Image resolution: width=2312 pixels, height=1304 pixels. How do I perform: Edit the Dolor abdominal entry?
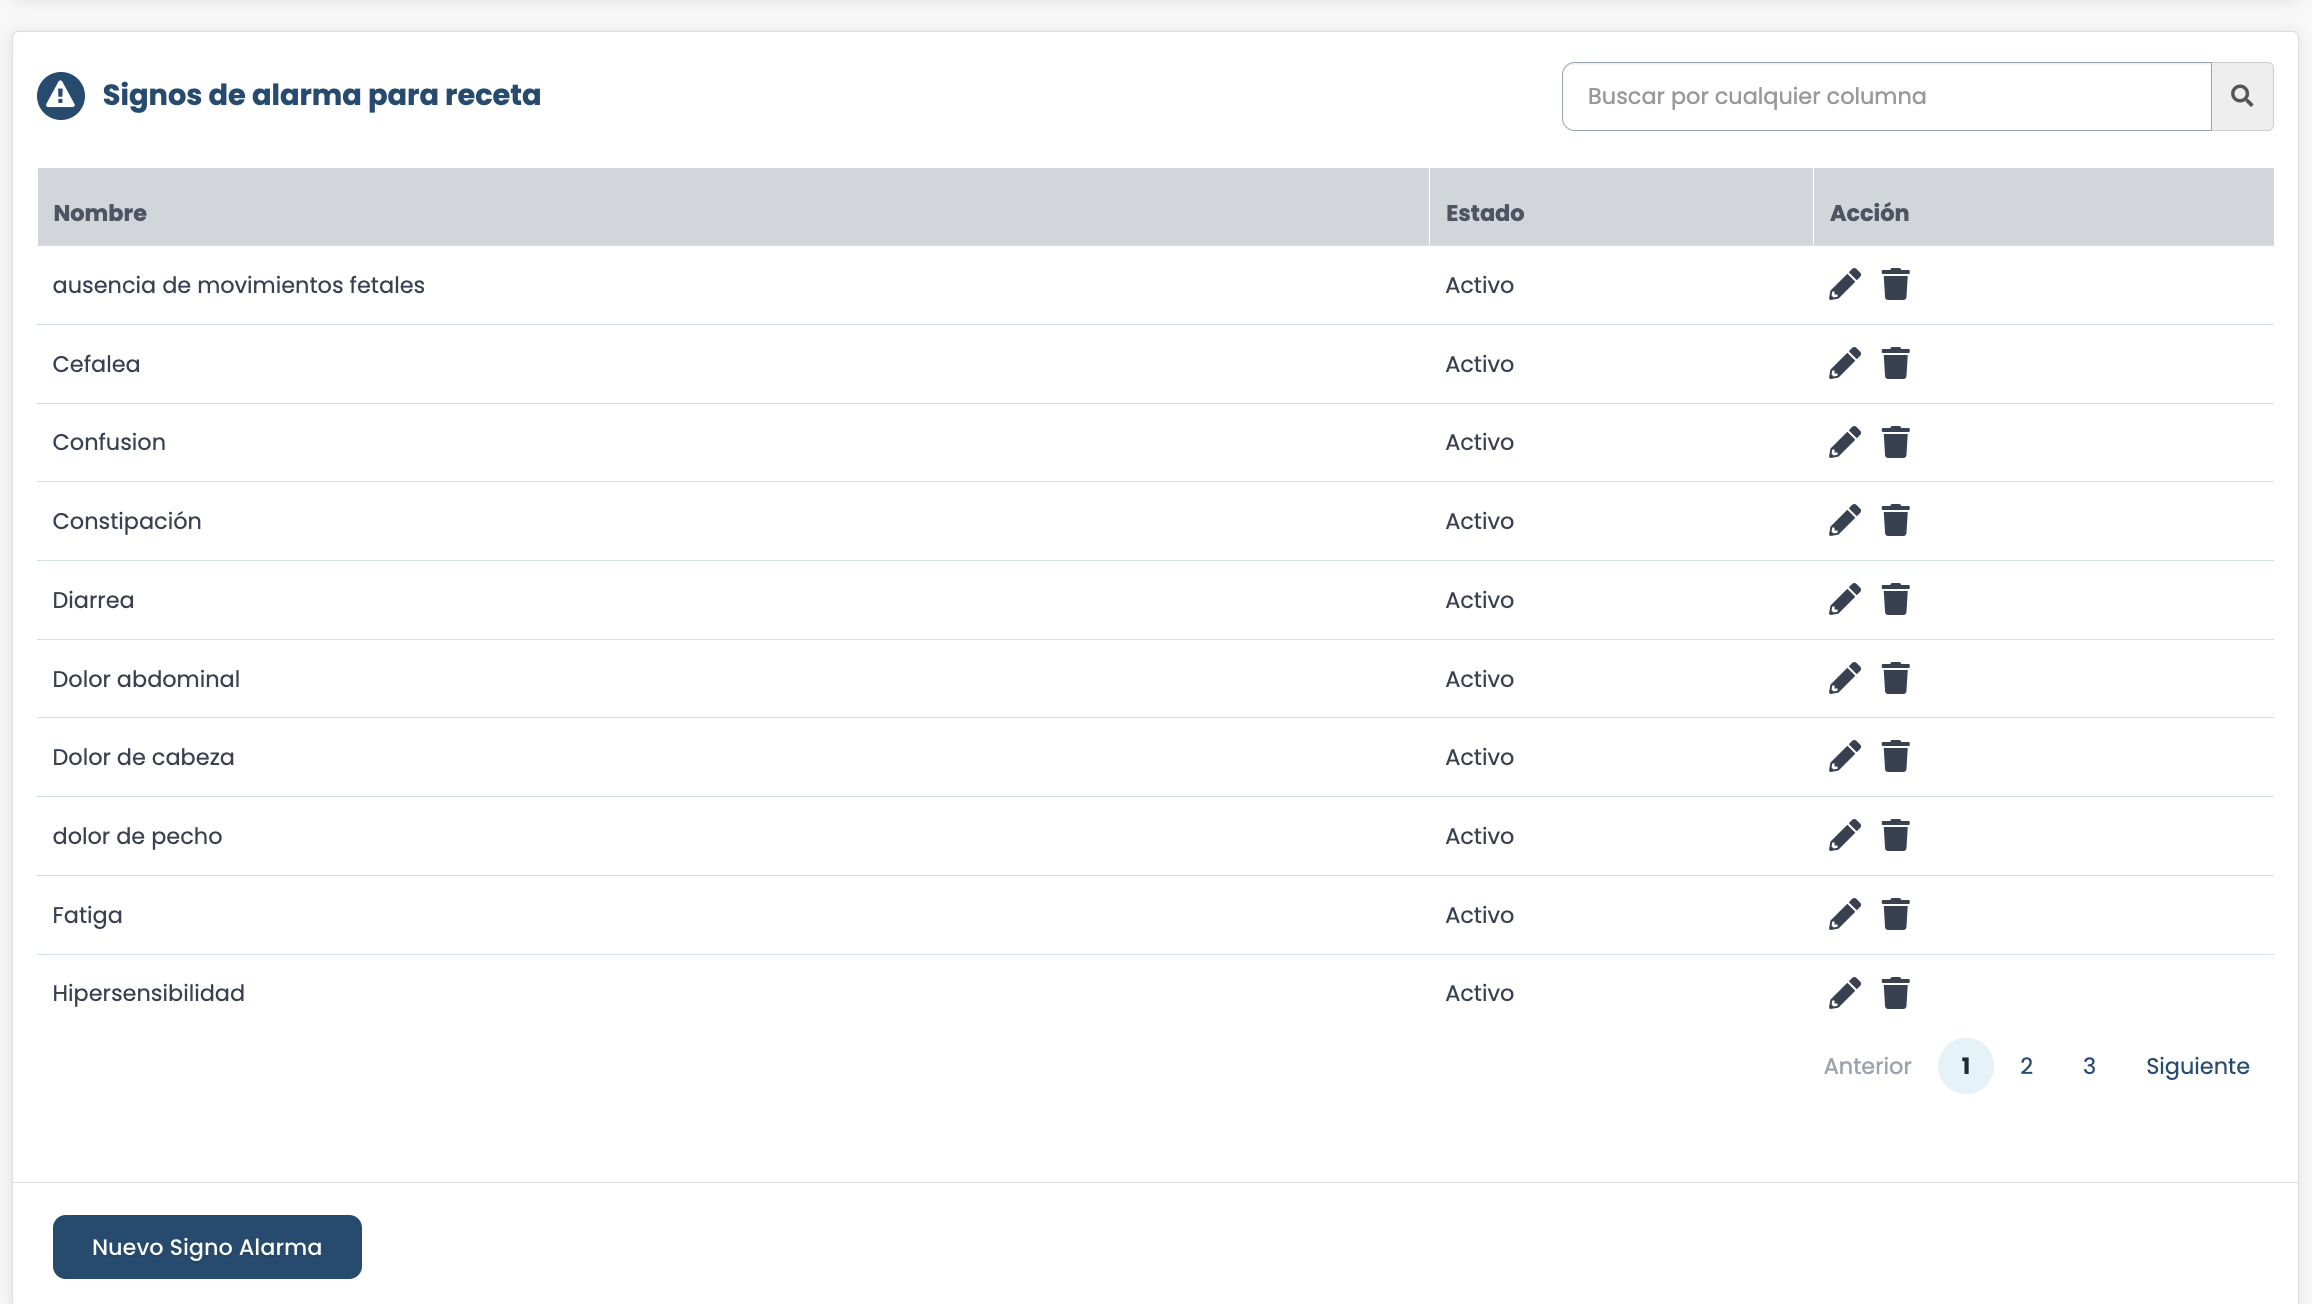click(1845, 679)
